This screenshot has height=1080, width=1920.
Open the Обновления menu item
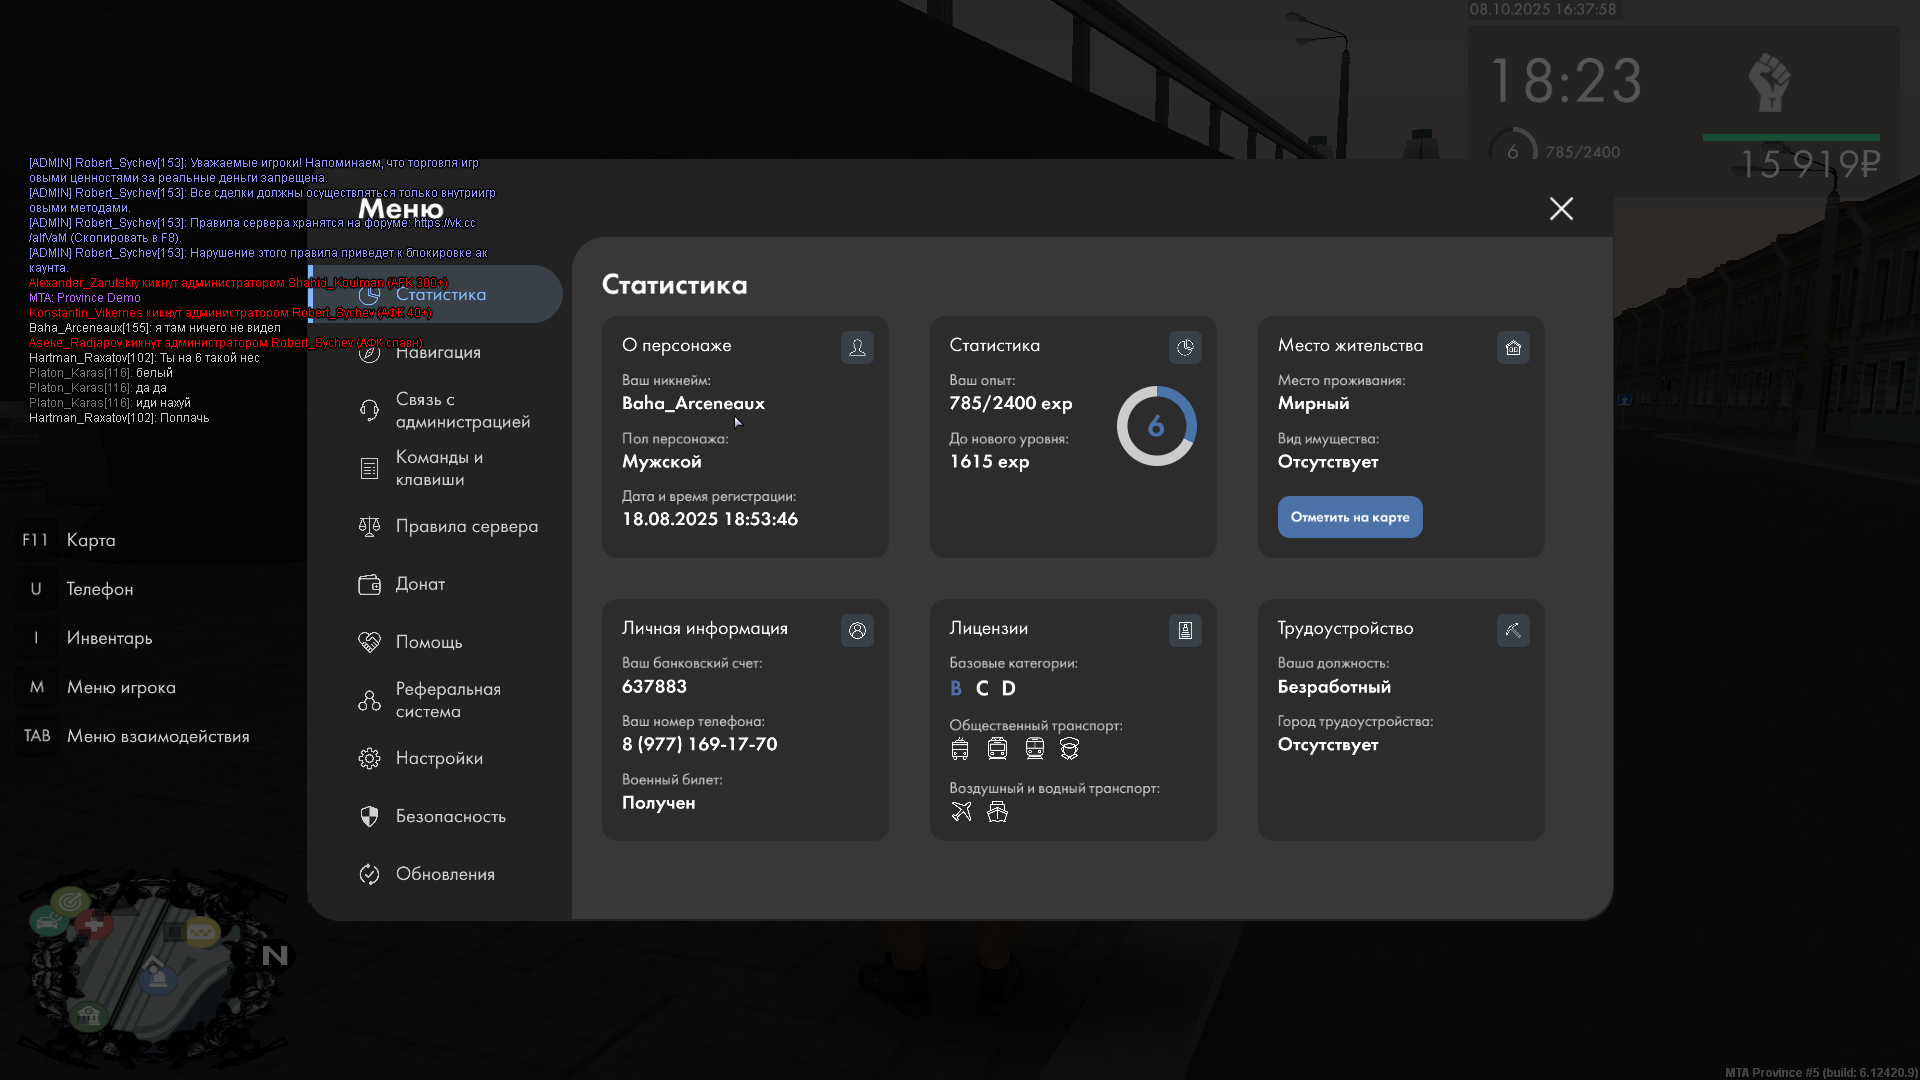click(x=445, y=874)
